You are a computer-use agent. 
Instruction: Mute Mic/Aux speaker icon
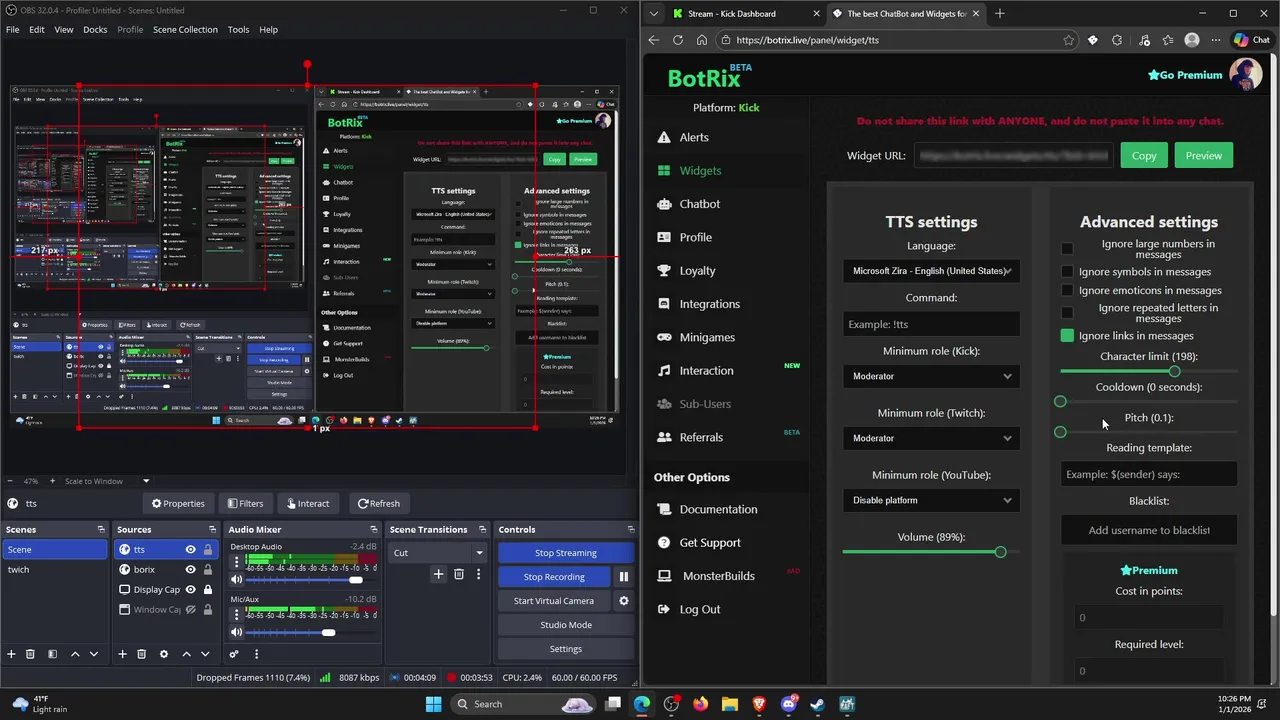pos(237,632)
